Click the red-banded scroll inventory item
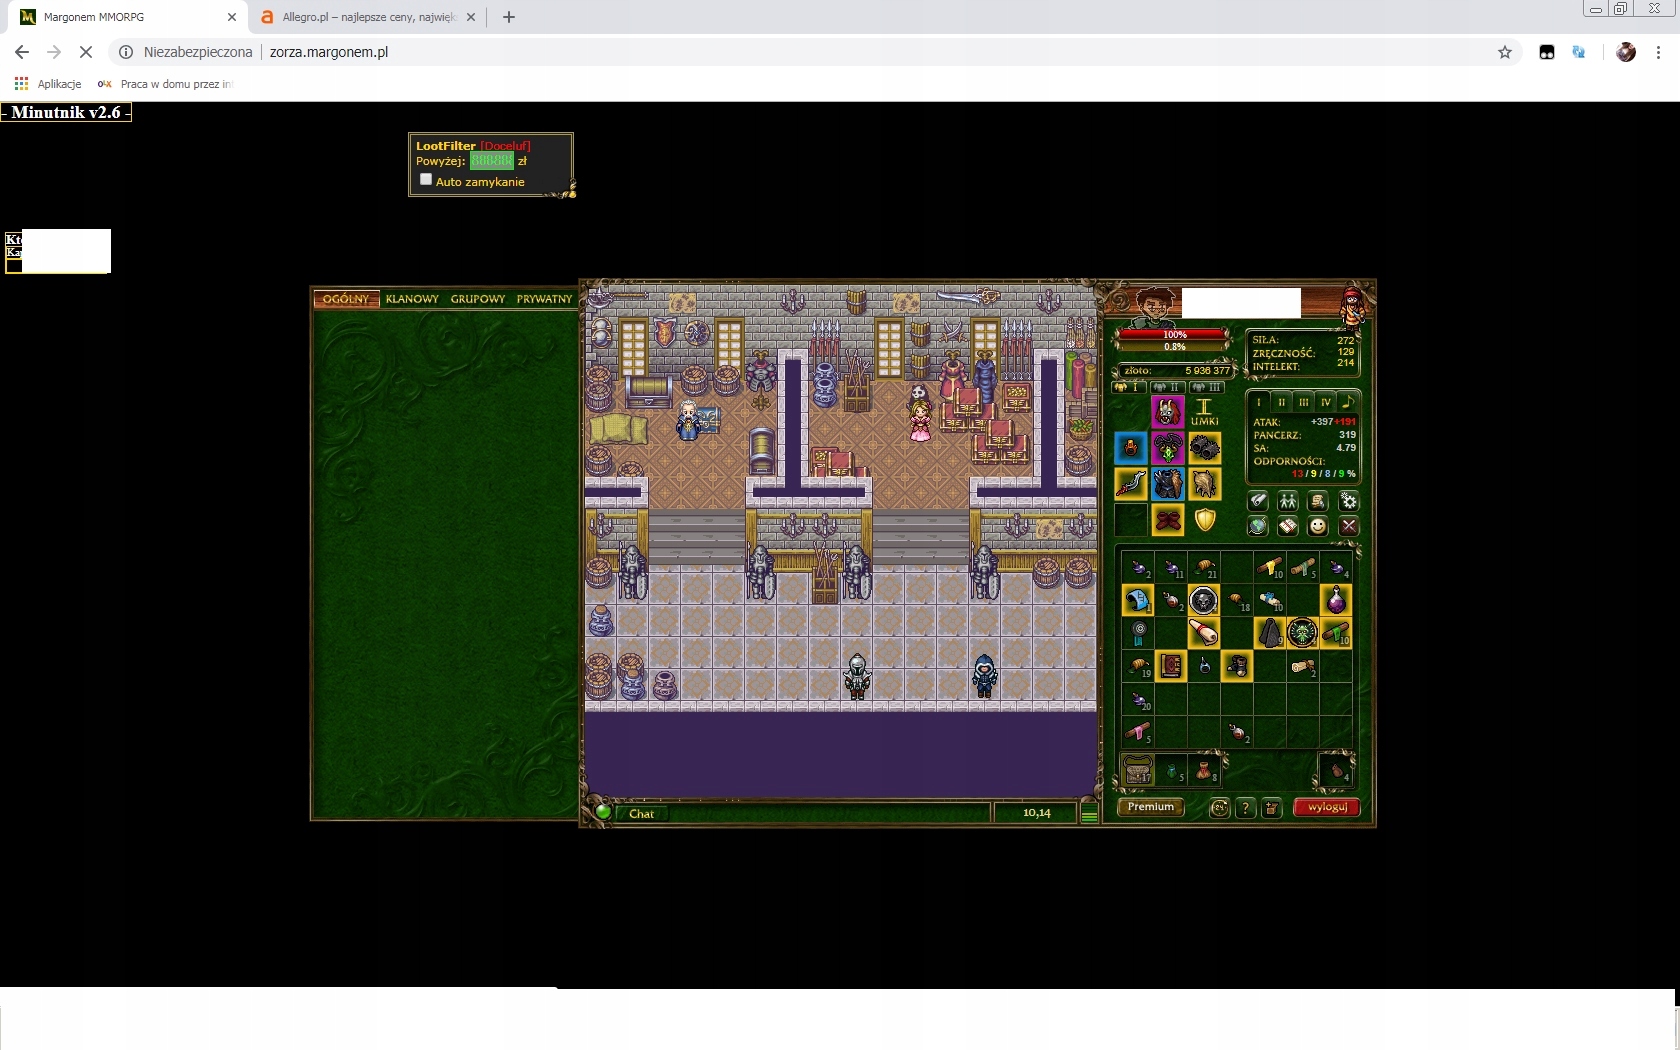This screenshot has width=1680, height=1050. pyautogui.click(x=1203, y=633)
